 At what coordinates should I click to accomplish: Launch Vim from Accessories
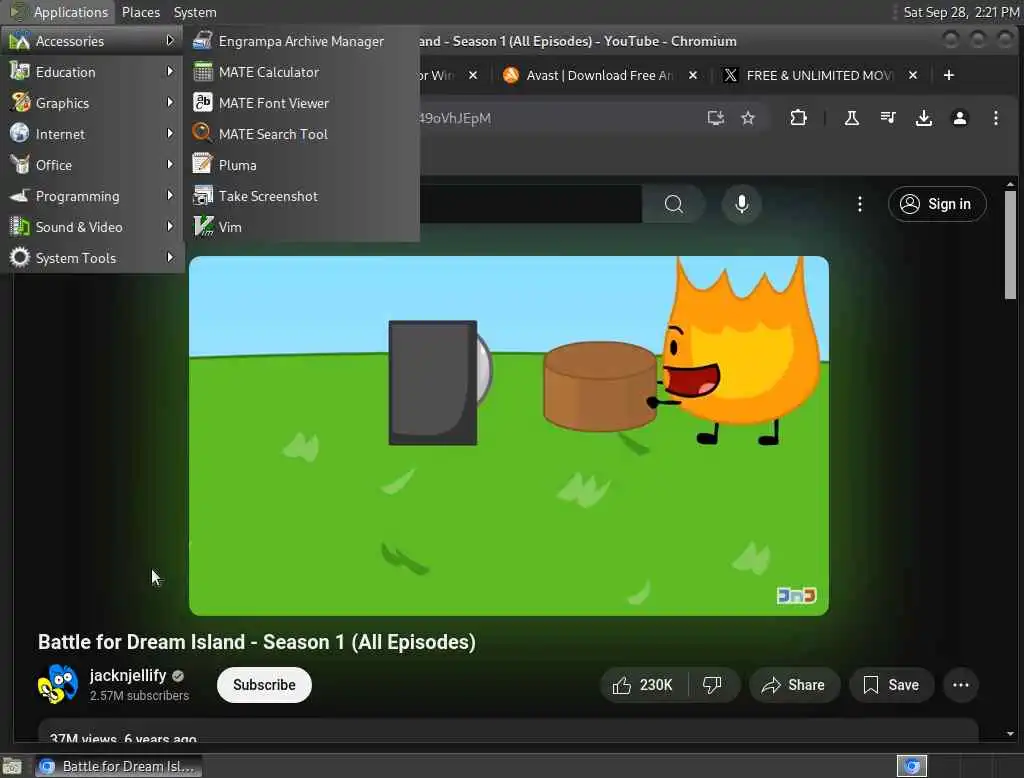click(x=301, y=227)
